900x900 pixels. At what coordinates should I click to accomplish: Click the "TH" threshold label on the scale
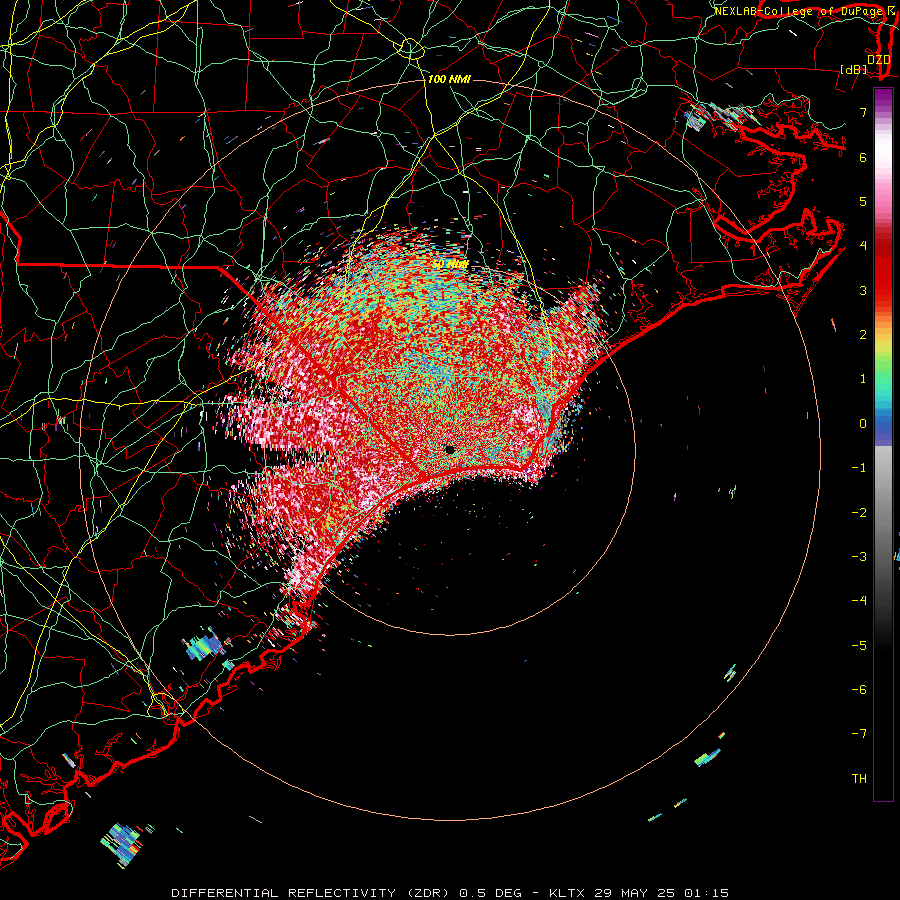[859, 779]
